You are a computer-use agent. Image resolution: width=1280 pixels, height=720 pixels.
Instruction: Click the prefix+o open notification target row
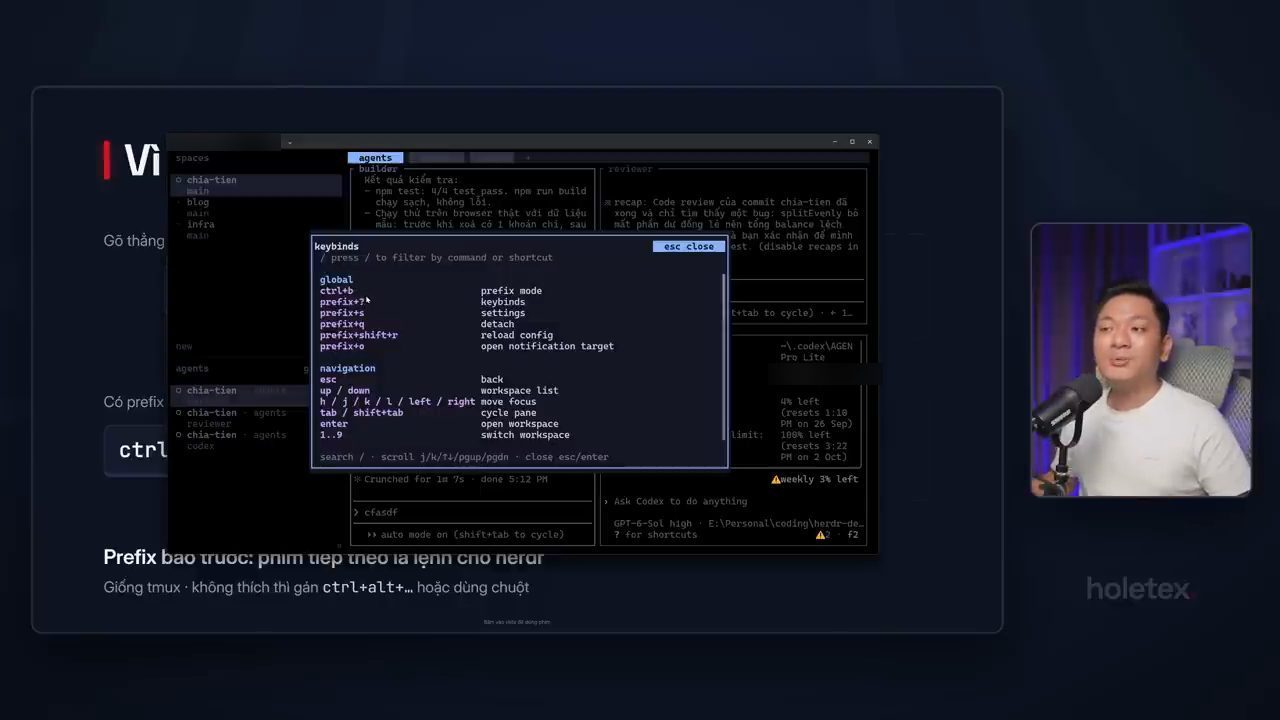pyautogui.click(x=467, y=346)
